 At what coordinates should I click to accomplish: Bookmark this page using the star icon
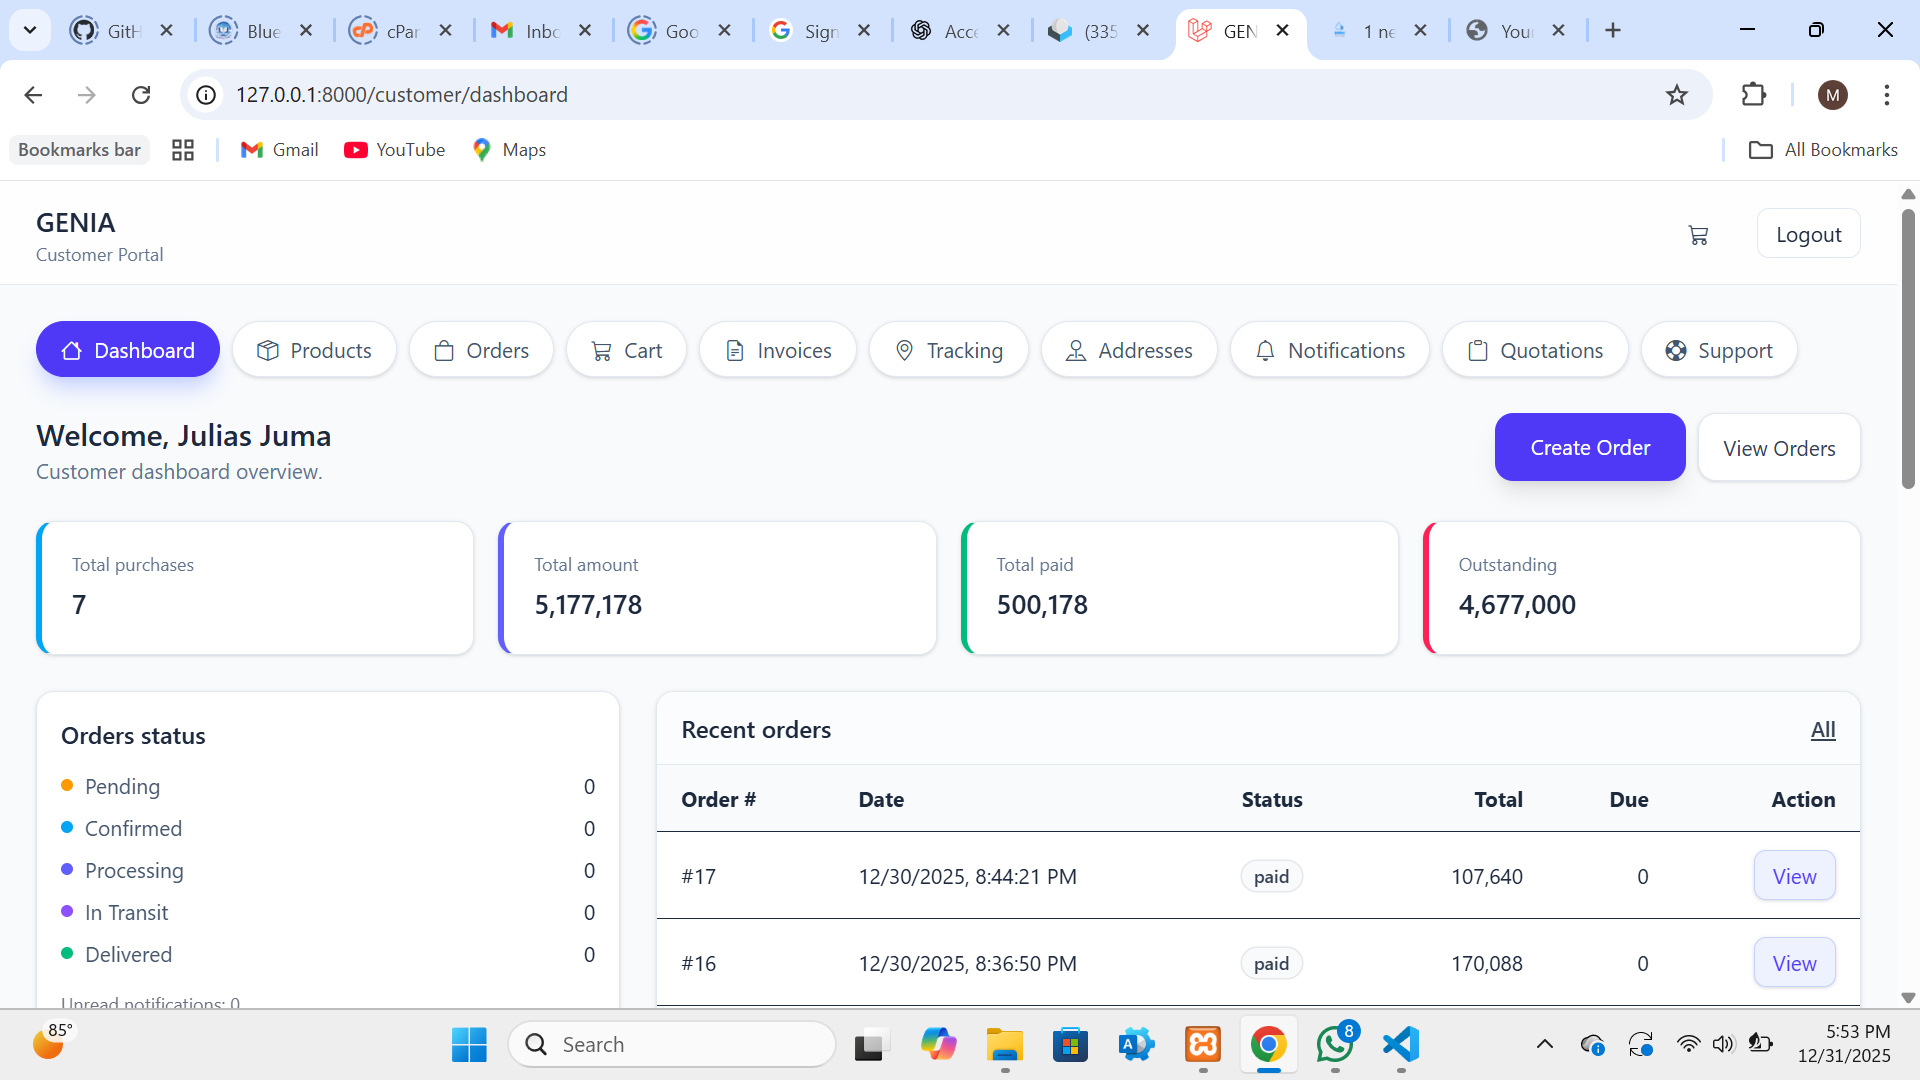pyautogui.click(x=1677, y=94)
